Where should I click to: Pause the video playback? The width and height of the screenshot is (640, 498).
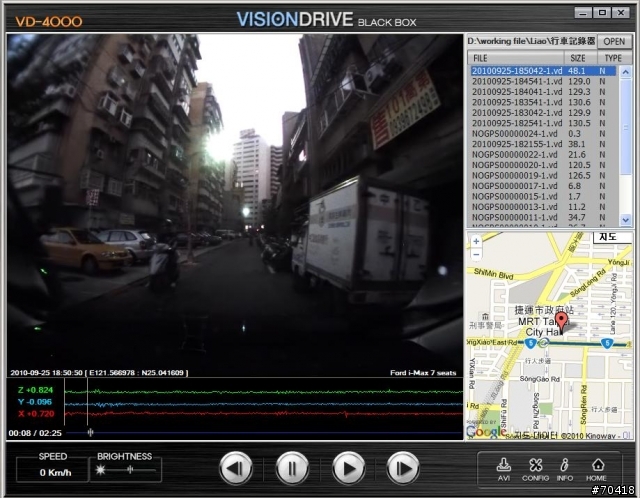(x=292, y=468)
